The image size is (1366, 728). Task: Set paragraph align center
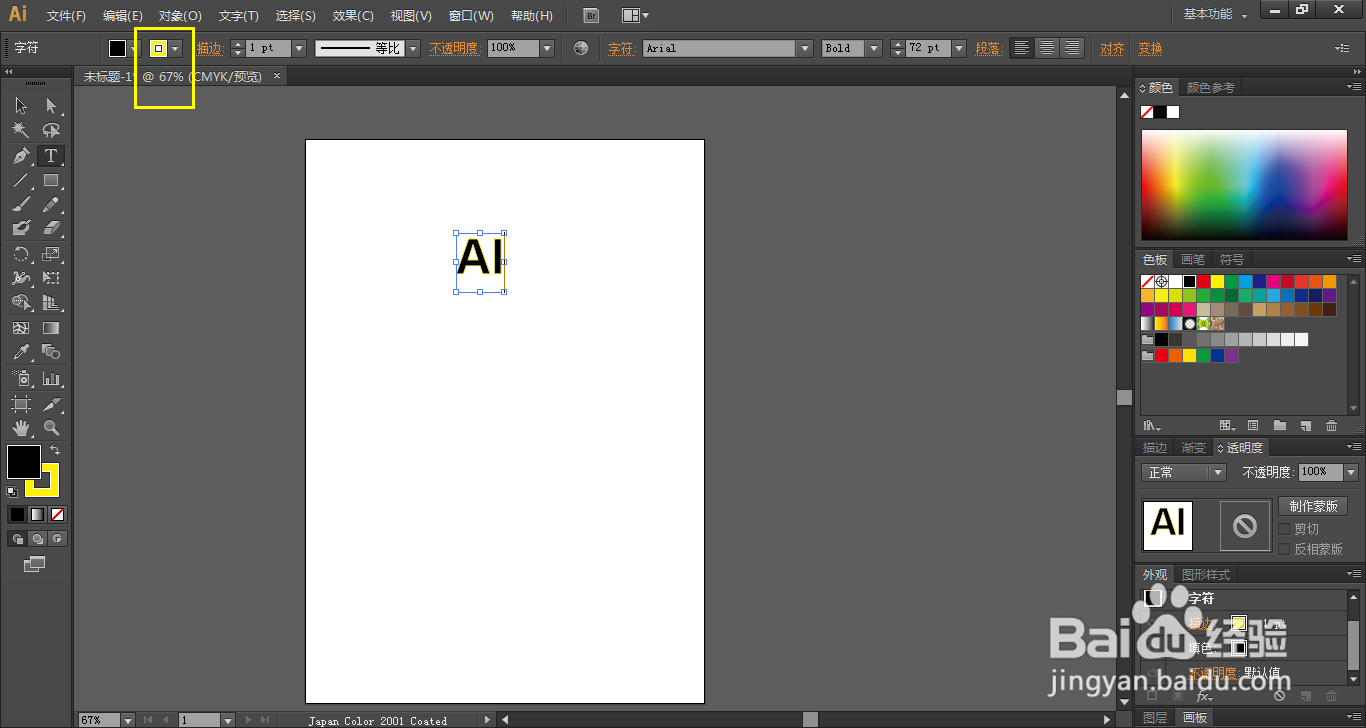click(1046, 48)
